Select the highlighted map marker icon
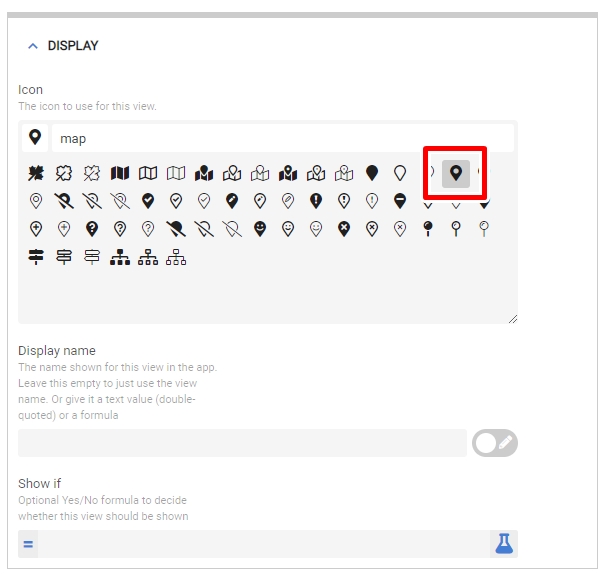Screen dimensions: 606x576 [456, 173]
